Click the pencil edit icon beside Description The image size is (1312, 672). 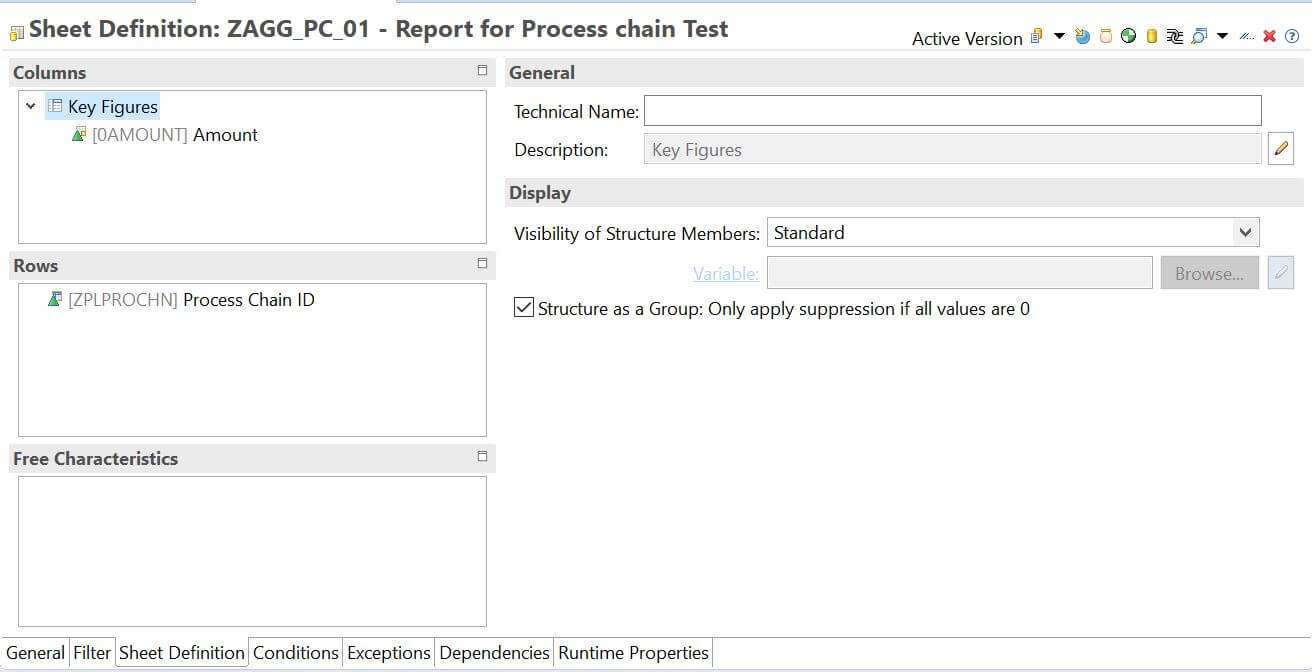[x=1281, y=148]
